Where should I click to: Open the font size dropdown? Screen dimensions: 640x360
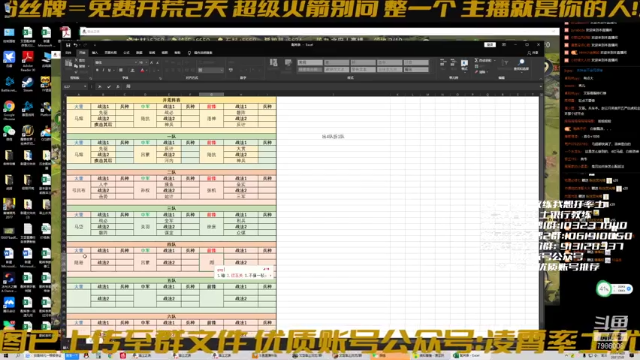pyautogui.click(x=146, y=62)
